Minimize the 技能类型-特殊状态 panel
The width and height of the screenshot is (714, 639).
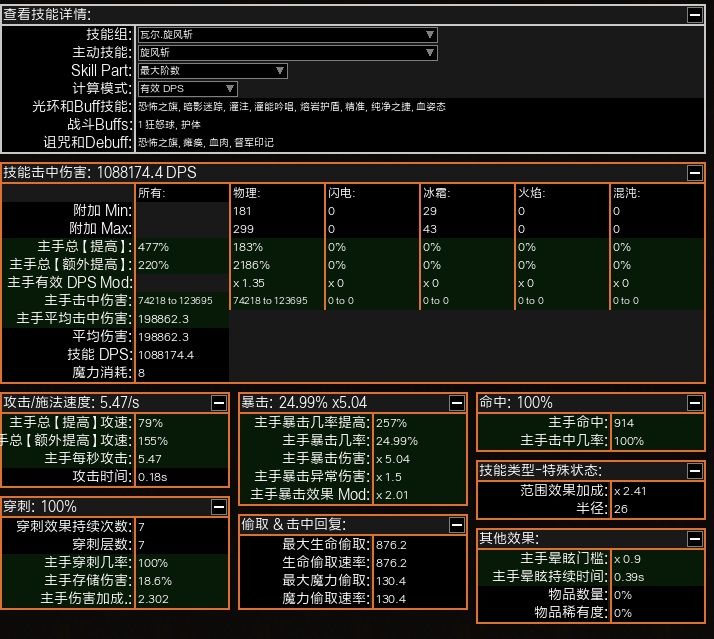point(694,470)
